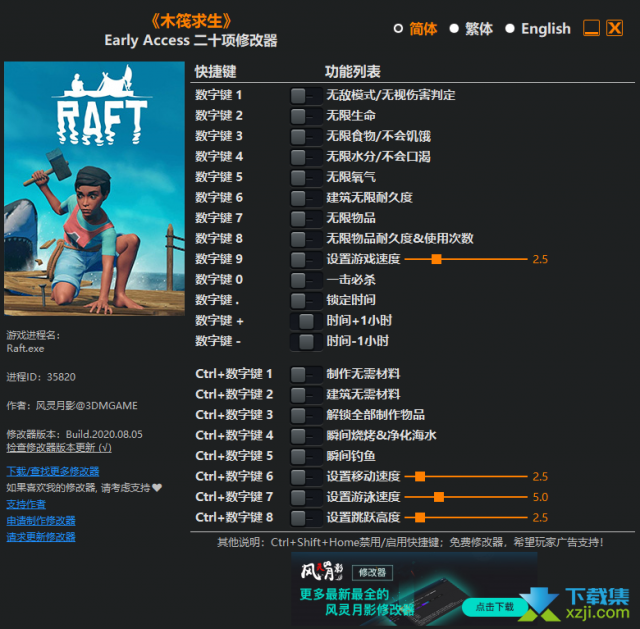The height and width of the screenshot is (629, 640).
Task: Click the Raft game cover image
Action: [94, 189]
